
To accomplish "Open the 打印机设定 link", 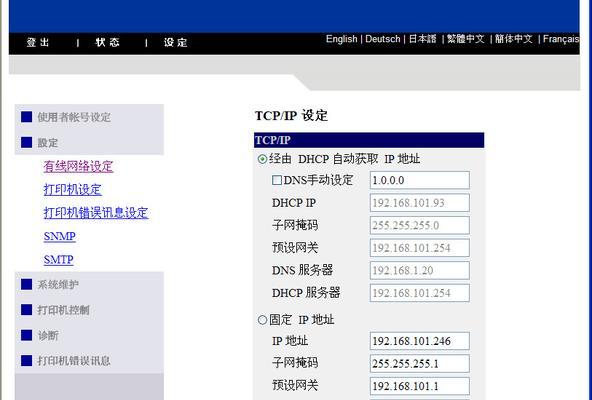I will [72, 190].
